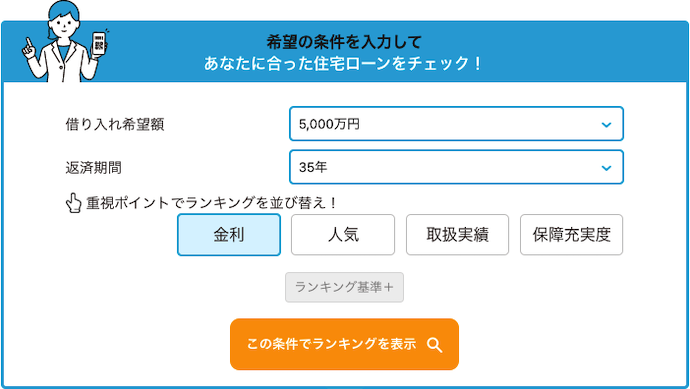Screen dimensions: 690x389
Task: Click the magnifying glass icon on the orange button
Action: (434, 345)
